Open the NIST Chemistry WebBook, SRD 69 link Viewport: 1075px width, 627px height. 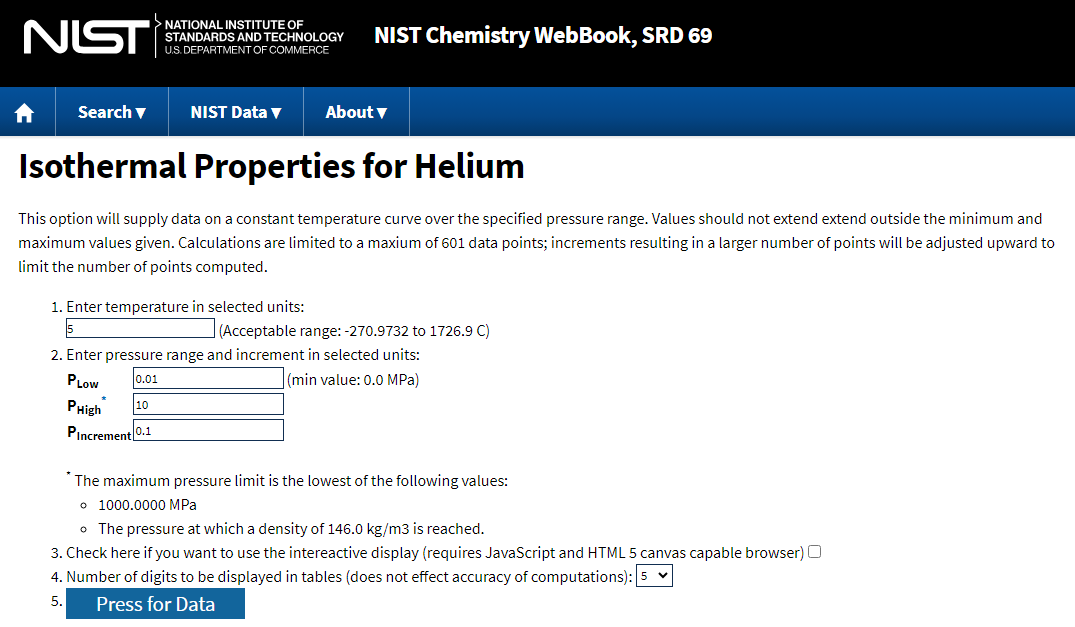pos(543,36)
